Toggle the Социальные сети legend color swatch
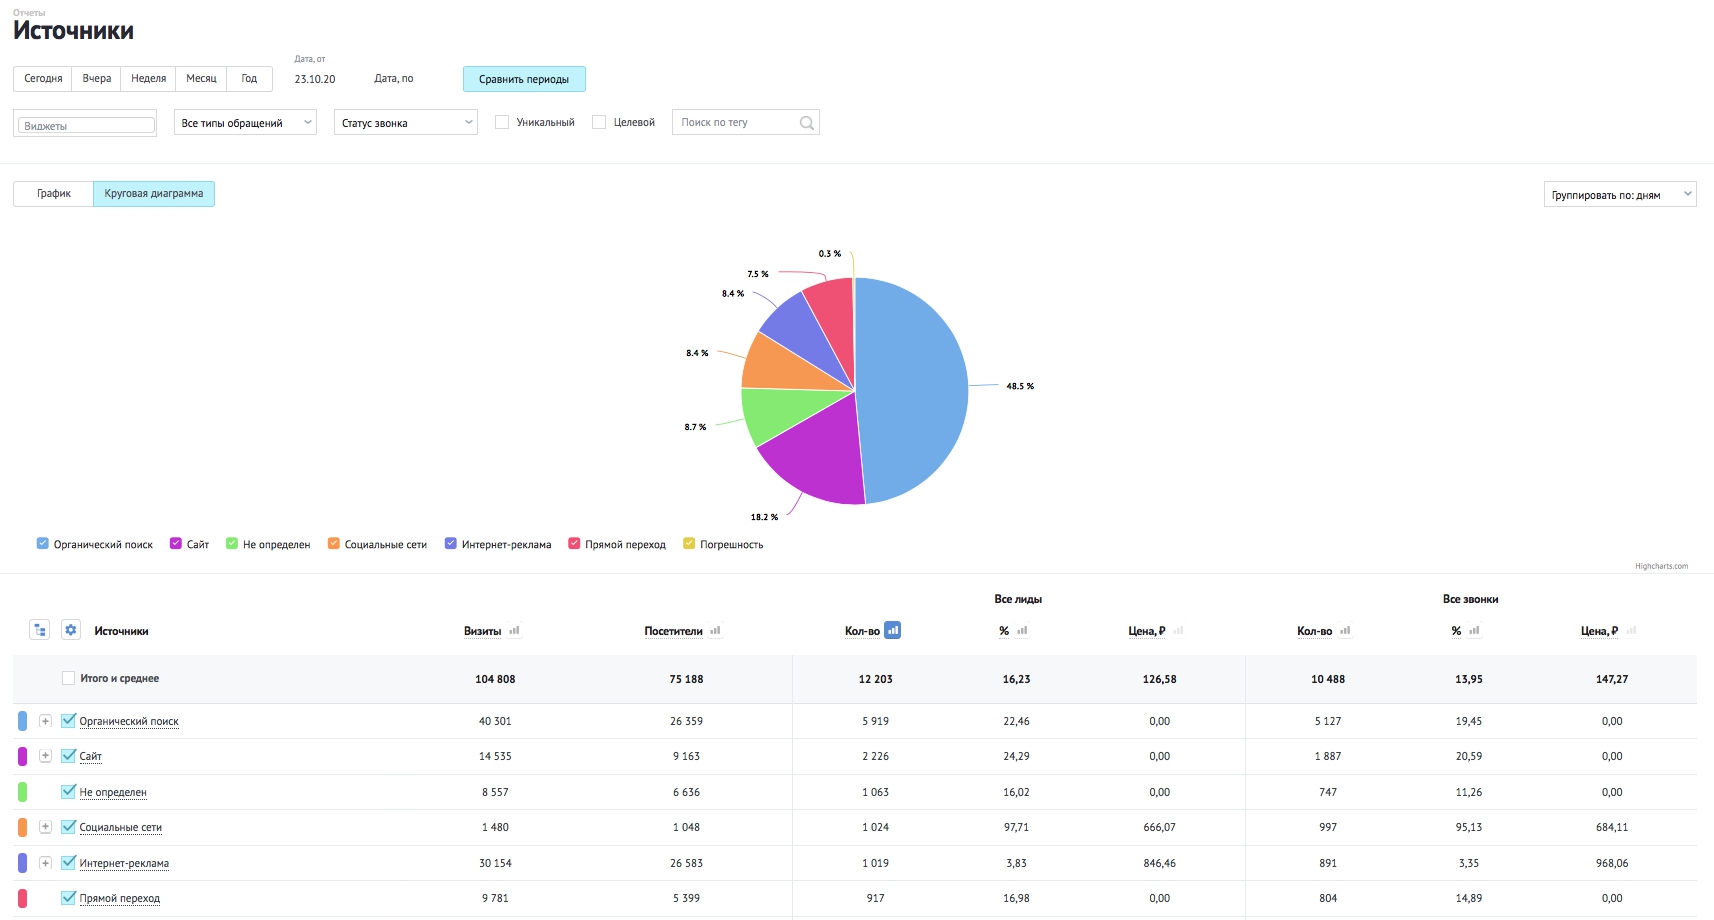The height and width of the screenshot is (920, 1714). pyautogui.click(x=334, y=544)
